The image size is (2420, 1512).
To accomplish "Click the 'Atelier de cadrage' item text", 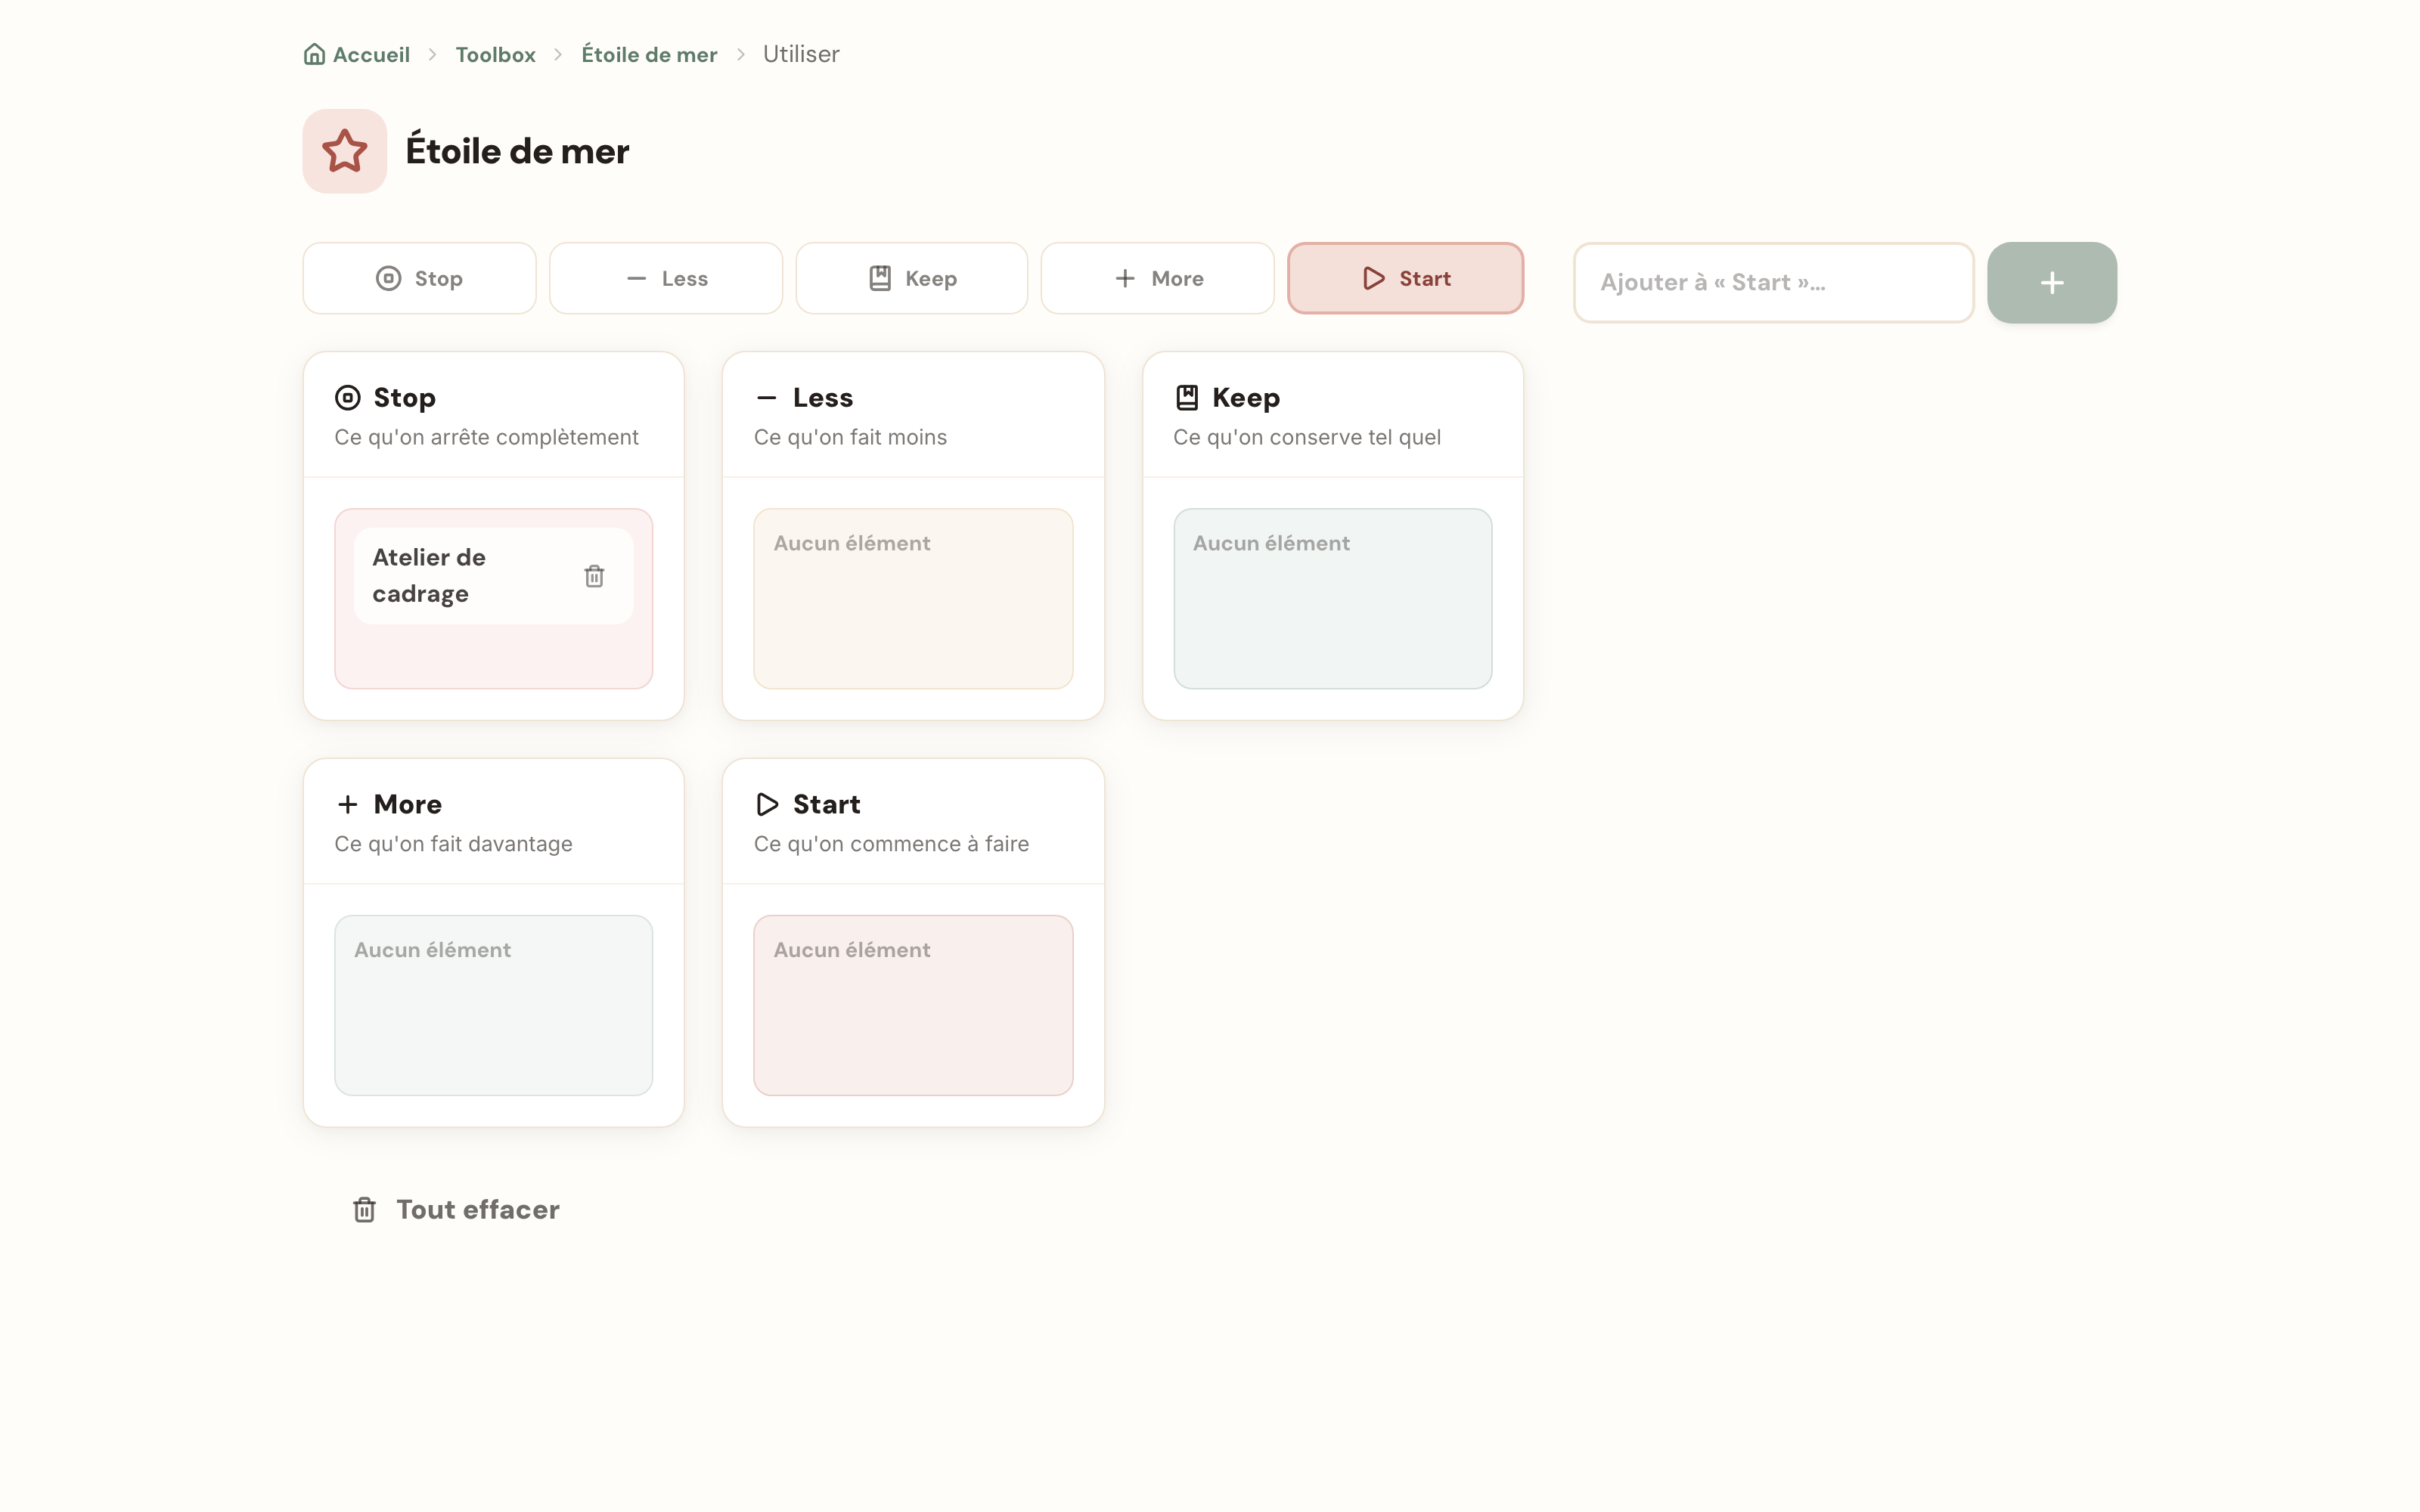I will [x=429, y=576].
